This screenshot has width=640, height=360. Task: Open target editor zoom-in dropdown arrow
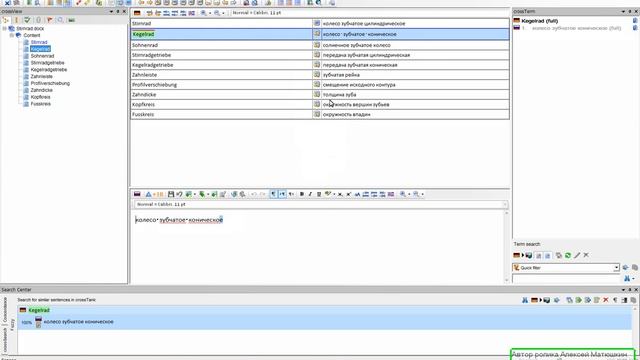(409, 195)
